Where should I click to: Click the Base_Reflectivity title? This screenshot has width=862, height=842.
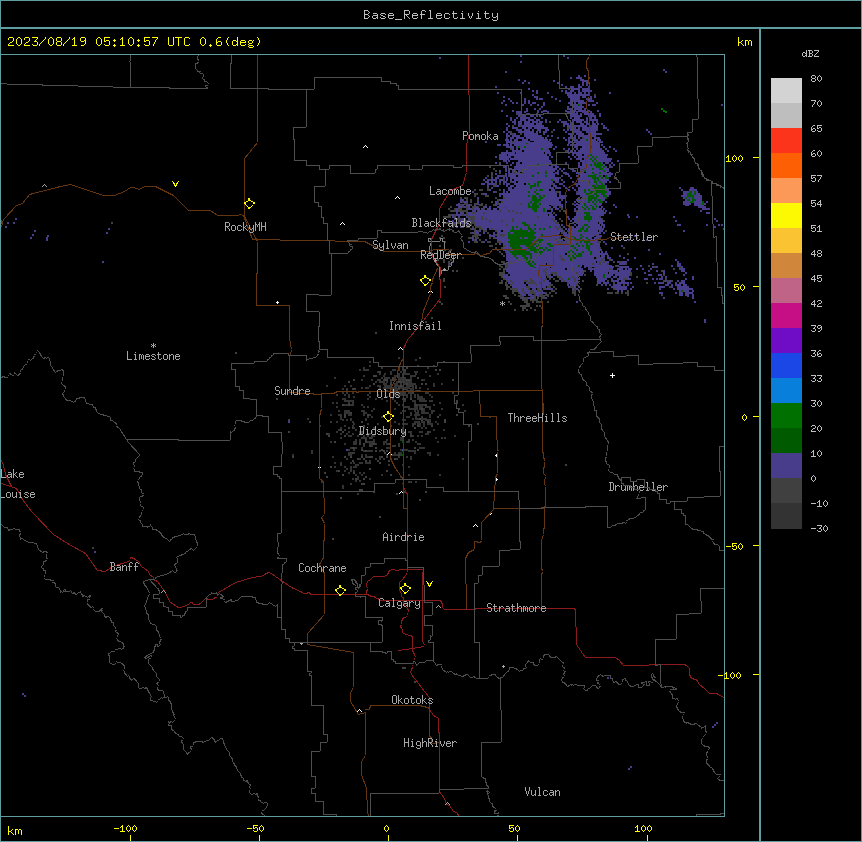tap(431, 15)
